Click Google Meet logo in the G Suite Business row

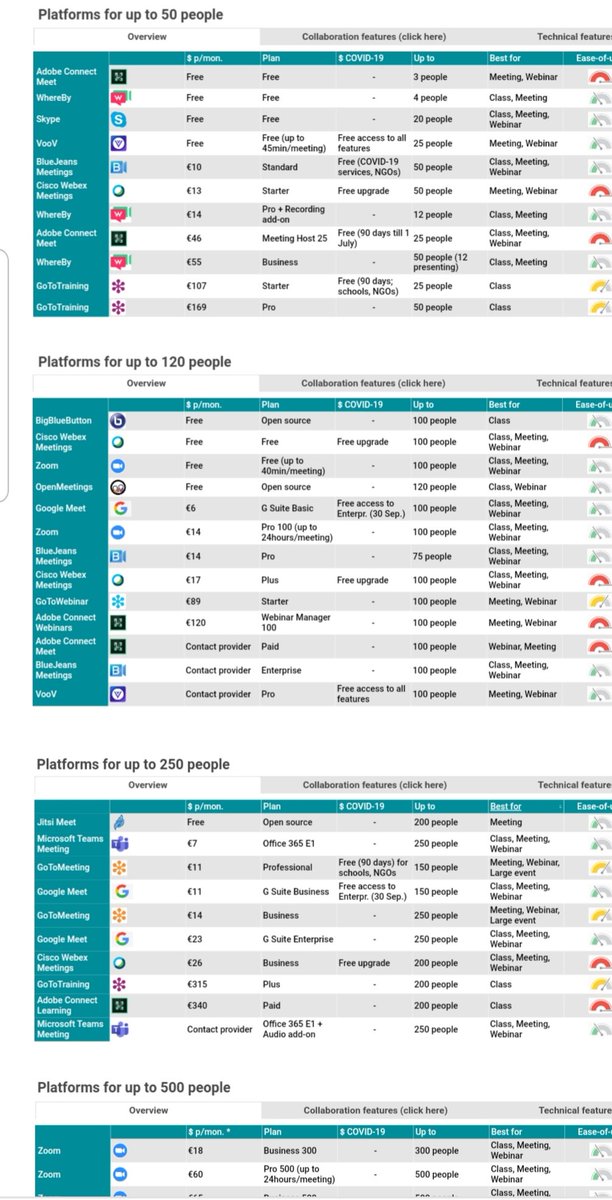(120, 891)
